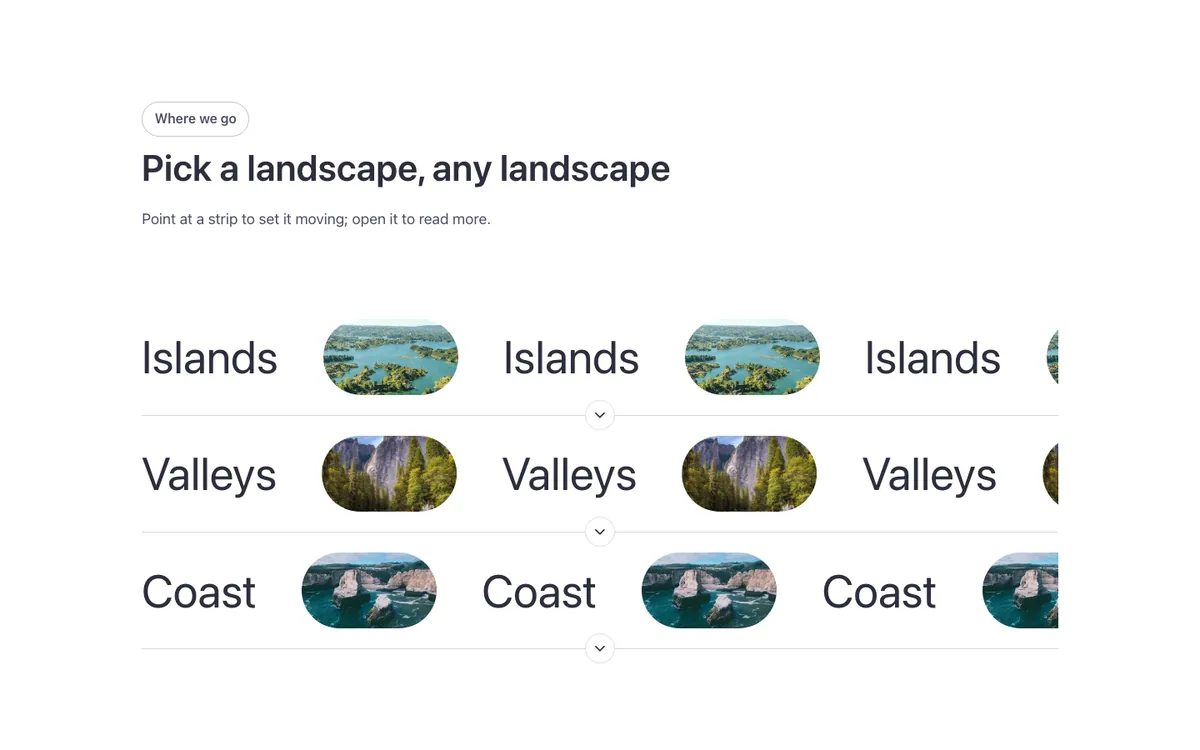Open the middle Valleys cliff photo
The height and width of the screenshot is (750, 1200).
749,474
